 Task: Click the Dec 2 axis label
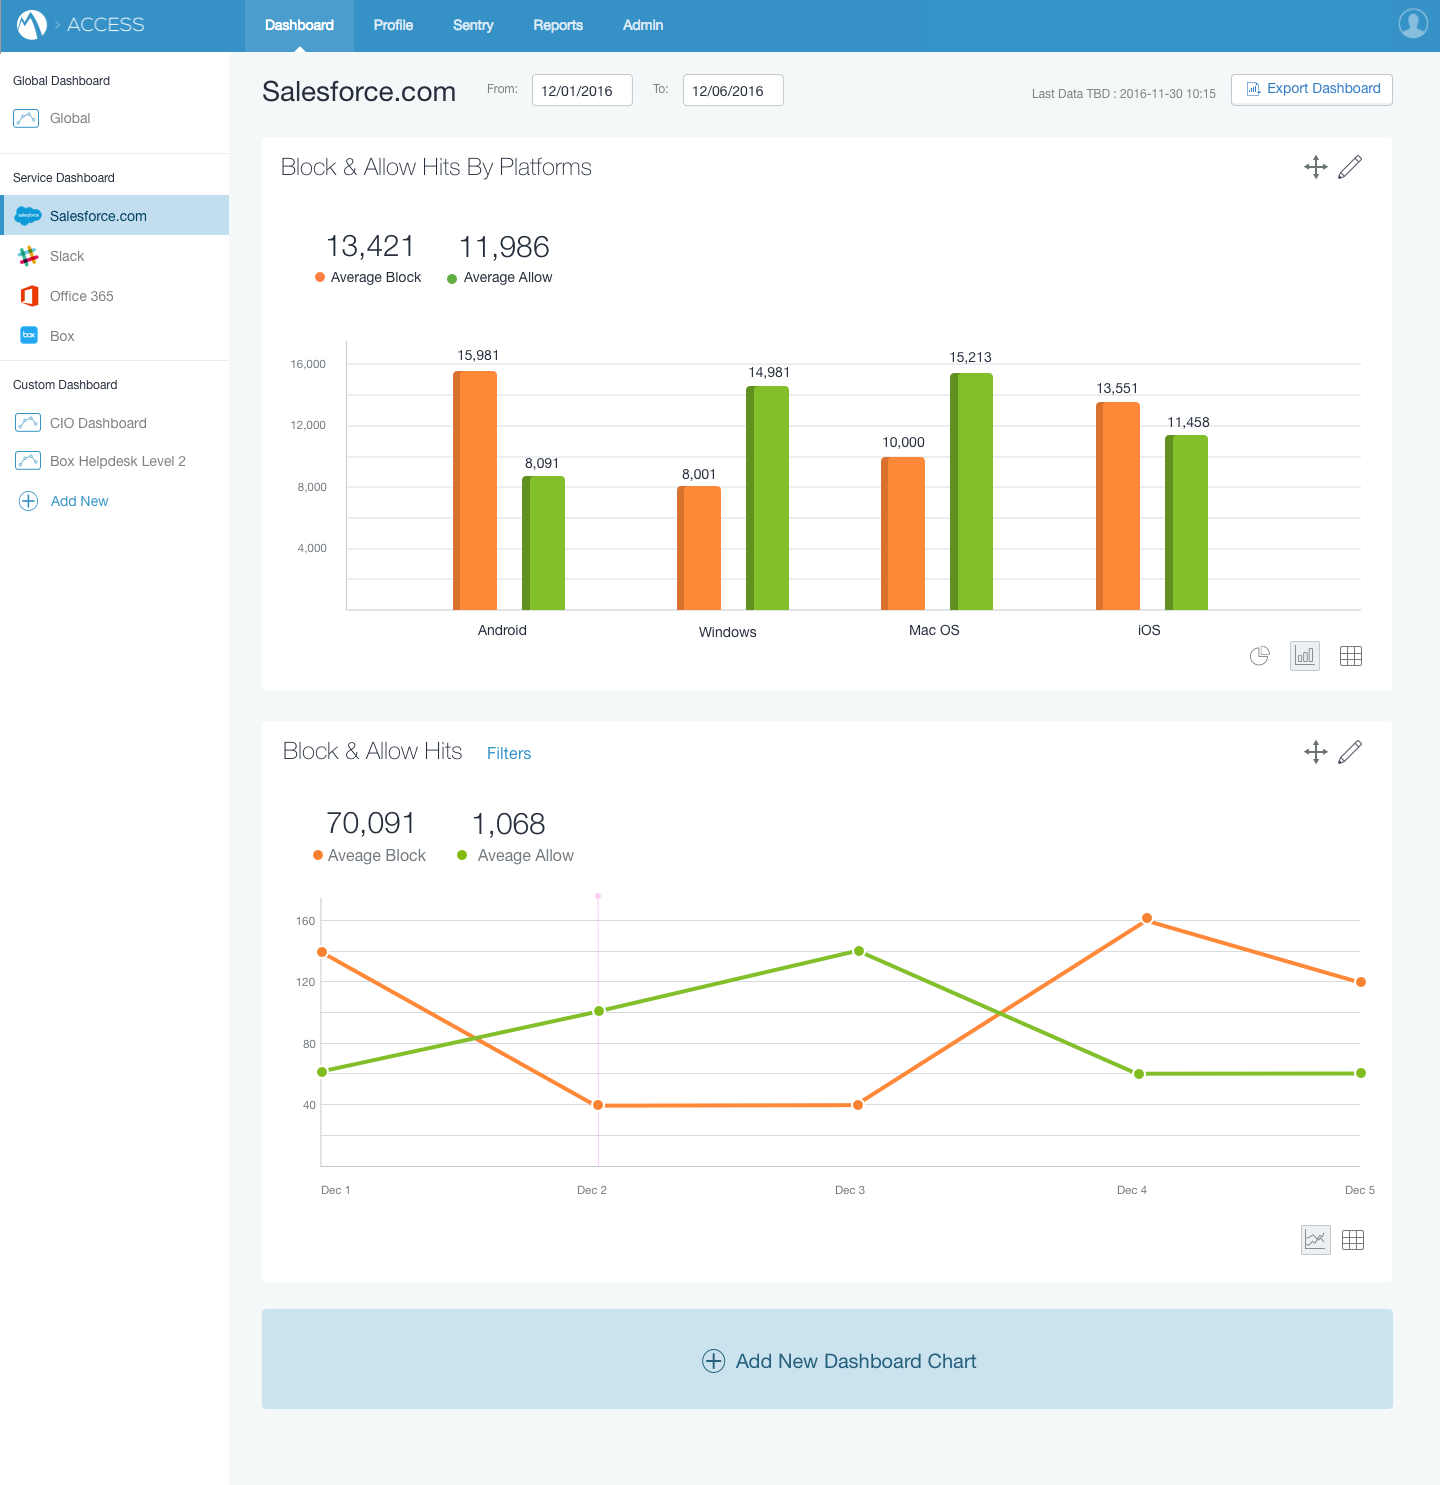tap(592, 1190)
